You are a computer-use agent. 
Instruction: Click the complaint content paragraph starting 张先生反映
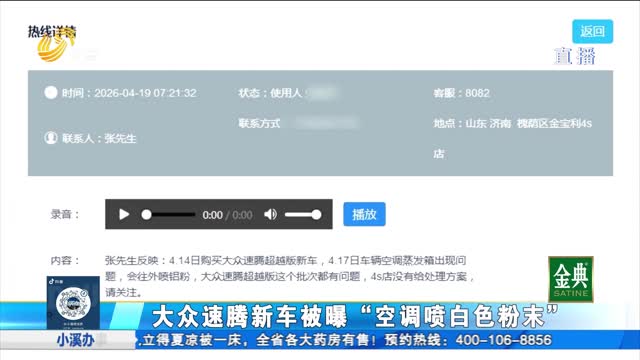pos(290,276)
